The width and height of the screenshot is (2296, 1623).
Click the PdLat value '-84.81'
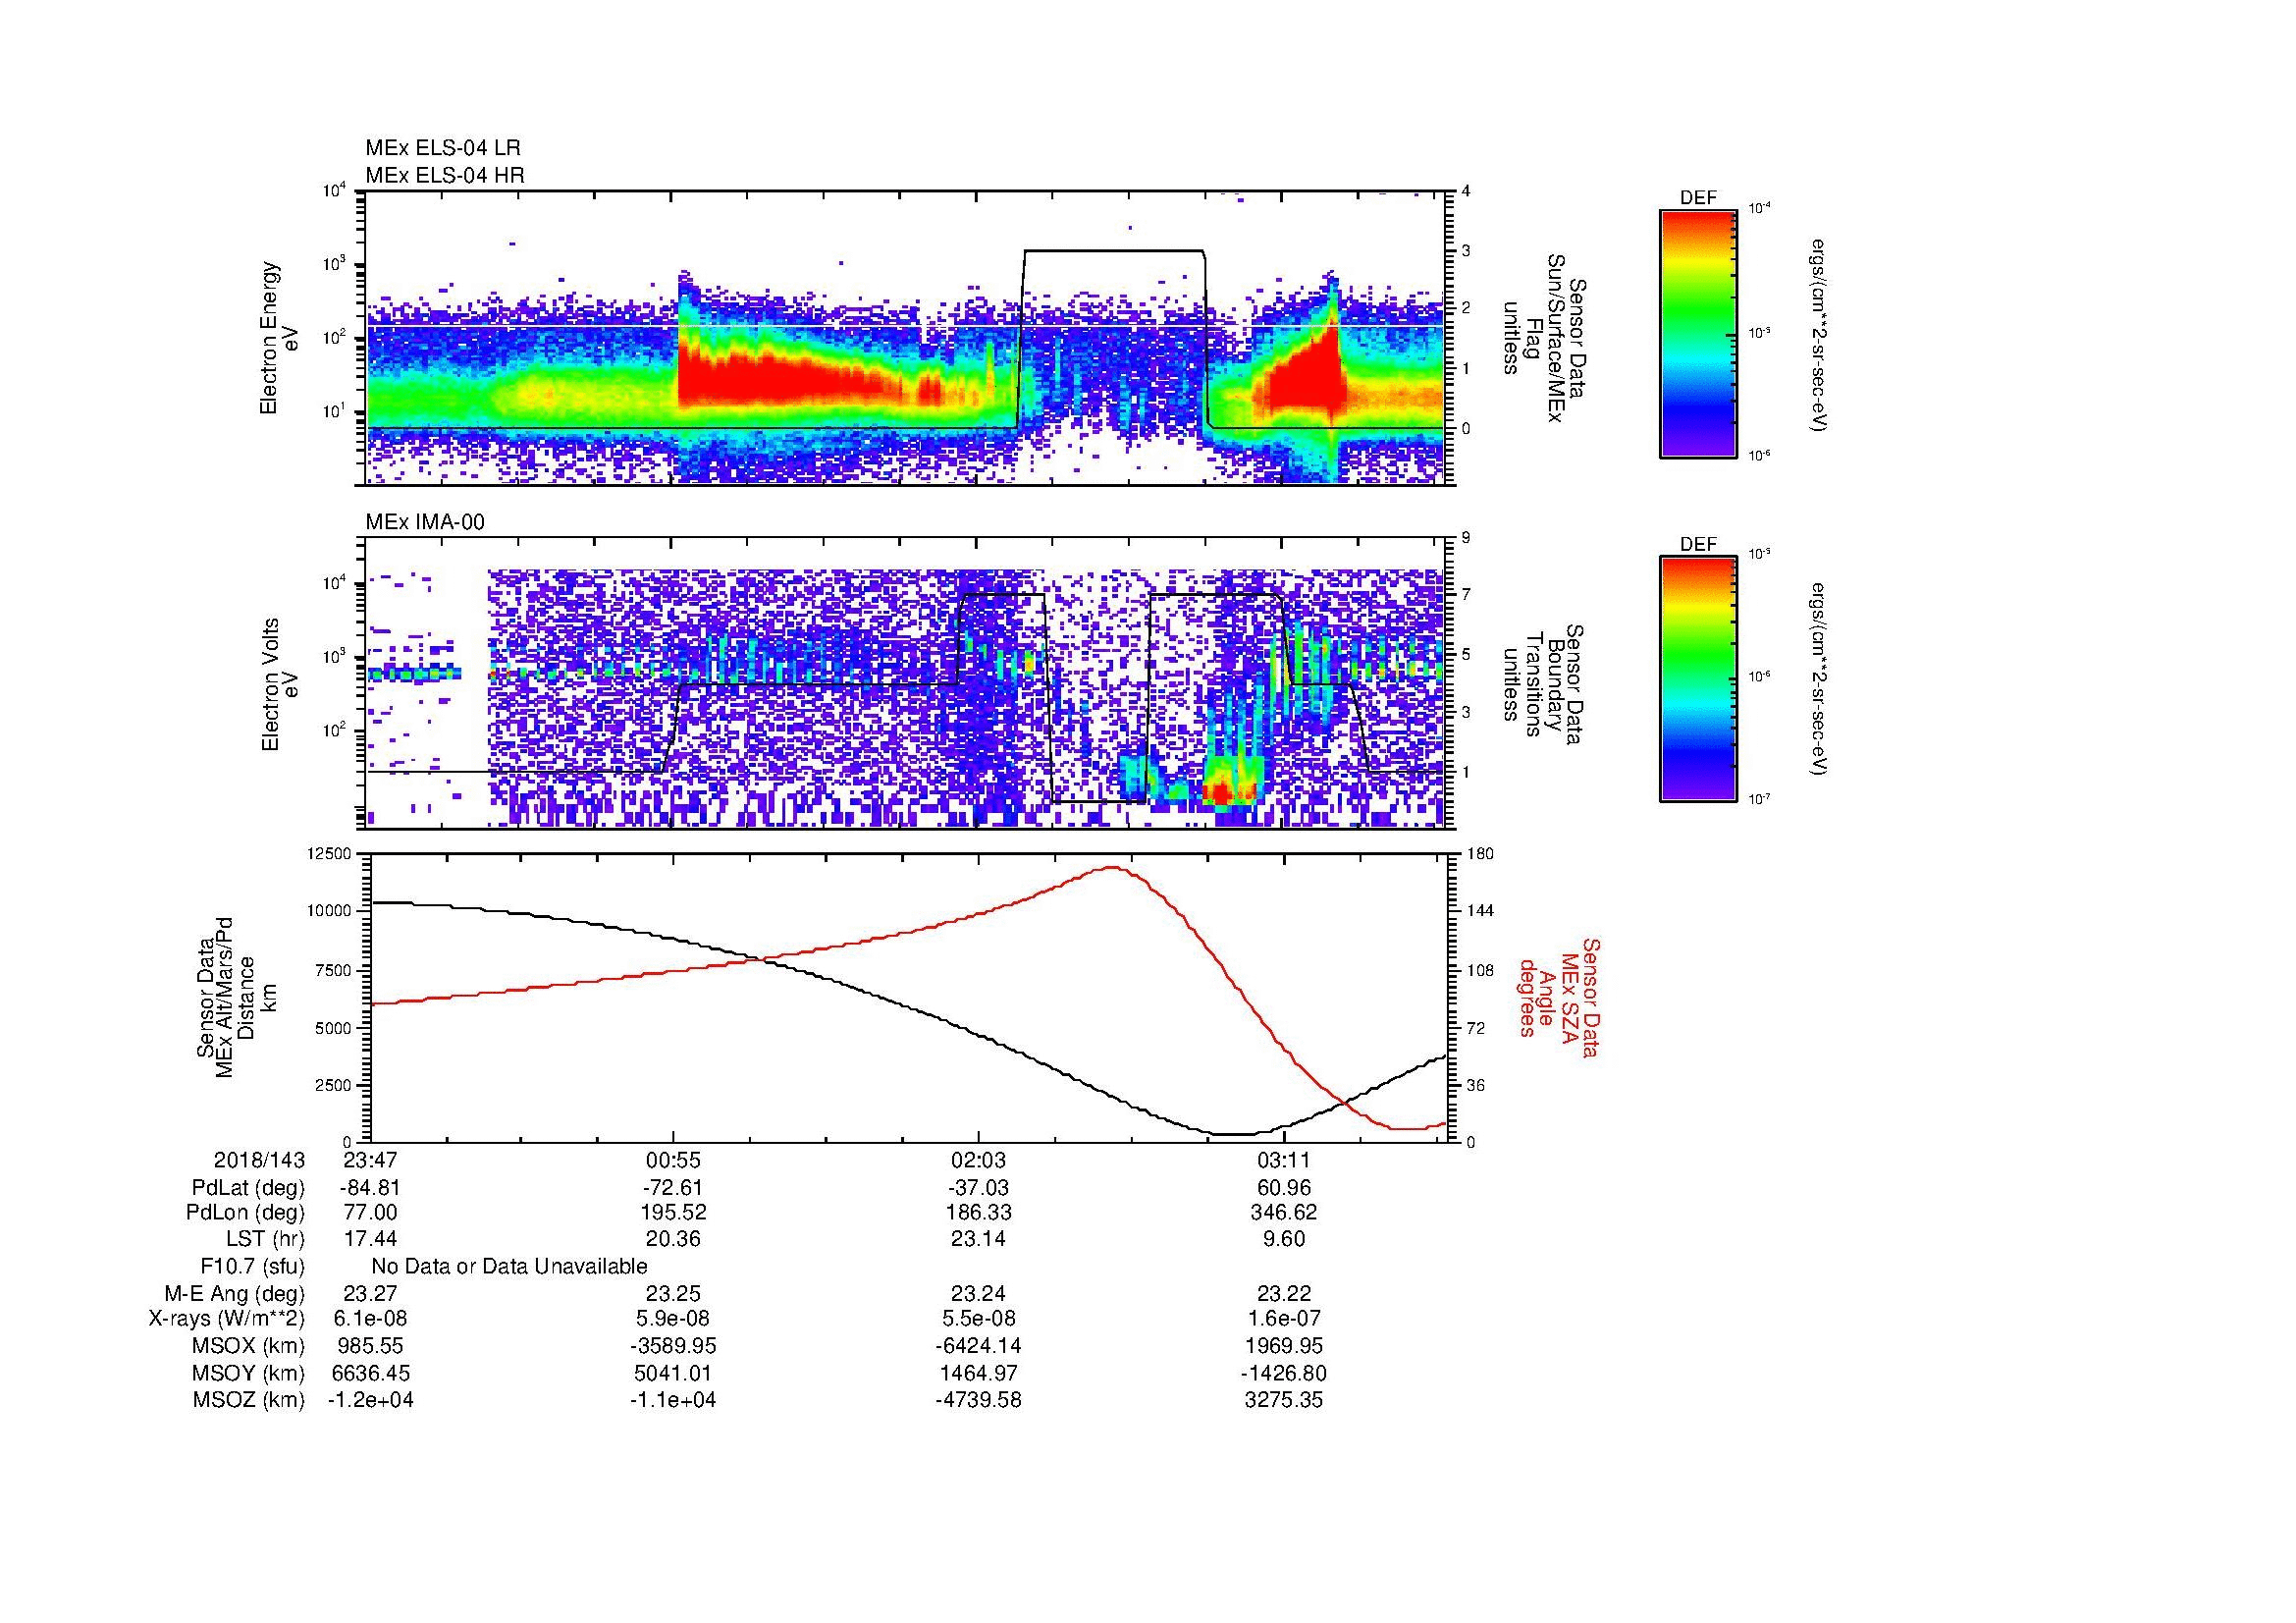click(370, 1188)
